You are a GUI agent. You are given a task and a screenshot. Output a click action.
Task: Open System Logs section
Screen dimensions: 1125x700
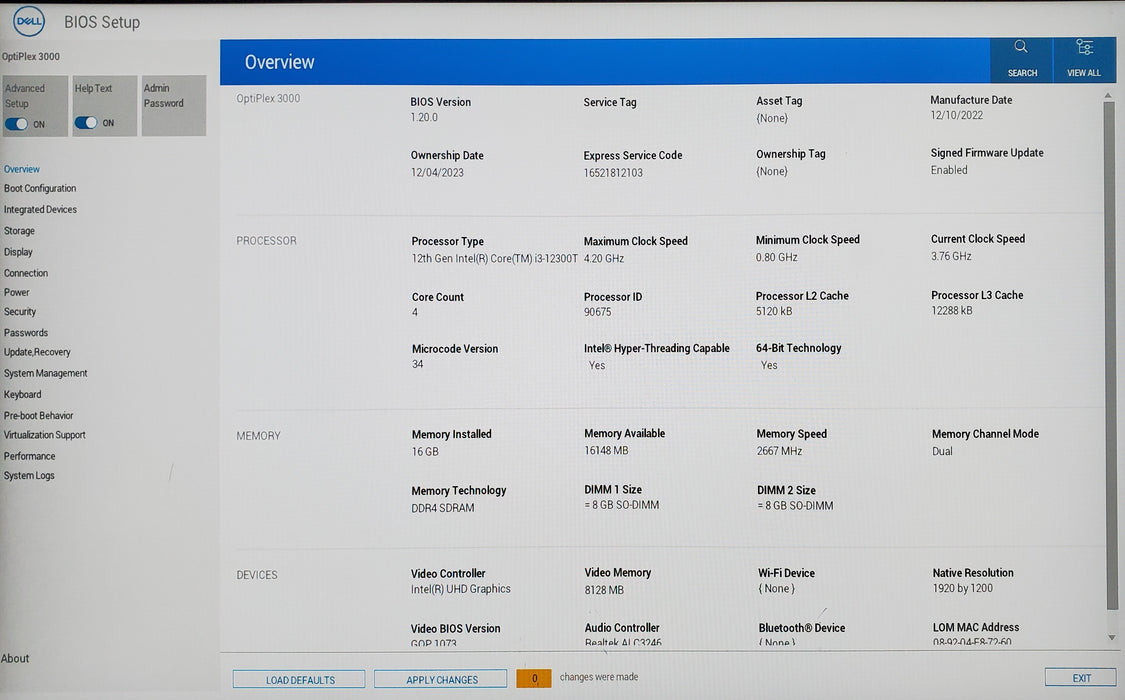tap(29, 476)
